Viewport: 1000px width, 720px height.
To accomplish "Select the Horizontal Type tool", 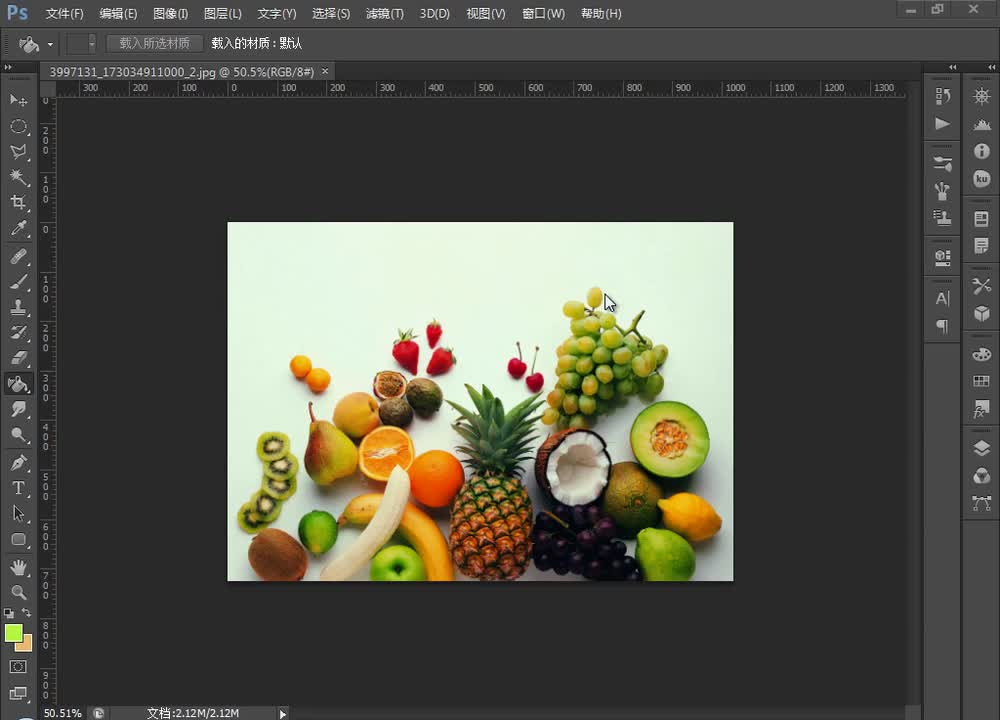I will point(18,488).
